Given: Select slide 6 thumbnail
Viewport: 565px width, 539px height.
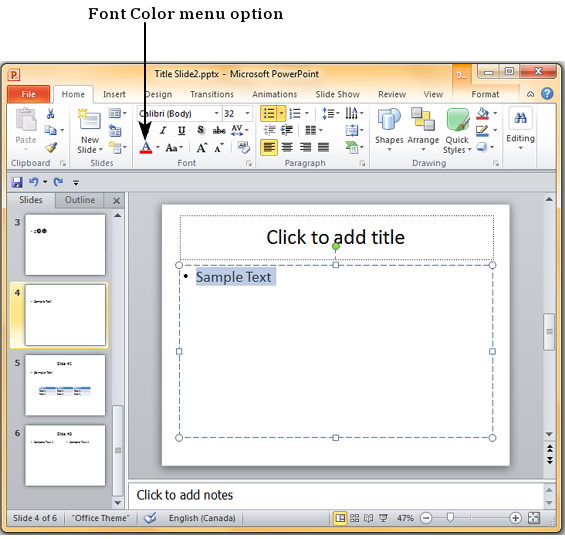Looking at the screenshot, I should click(65, 455).
